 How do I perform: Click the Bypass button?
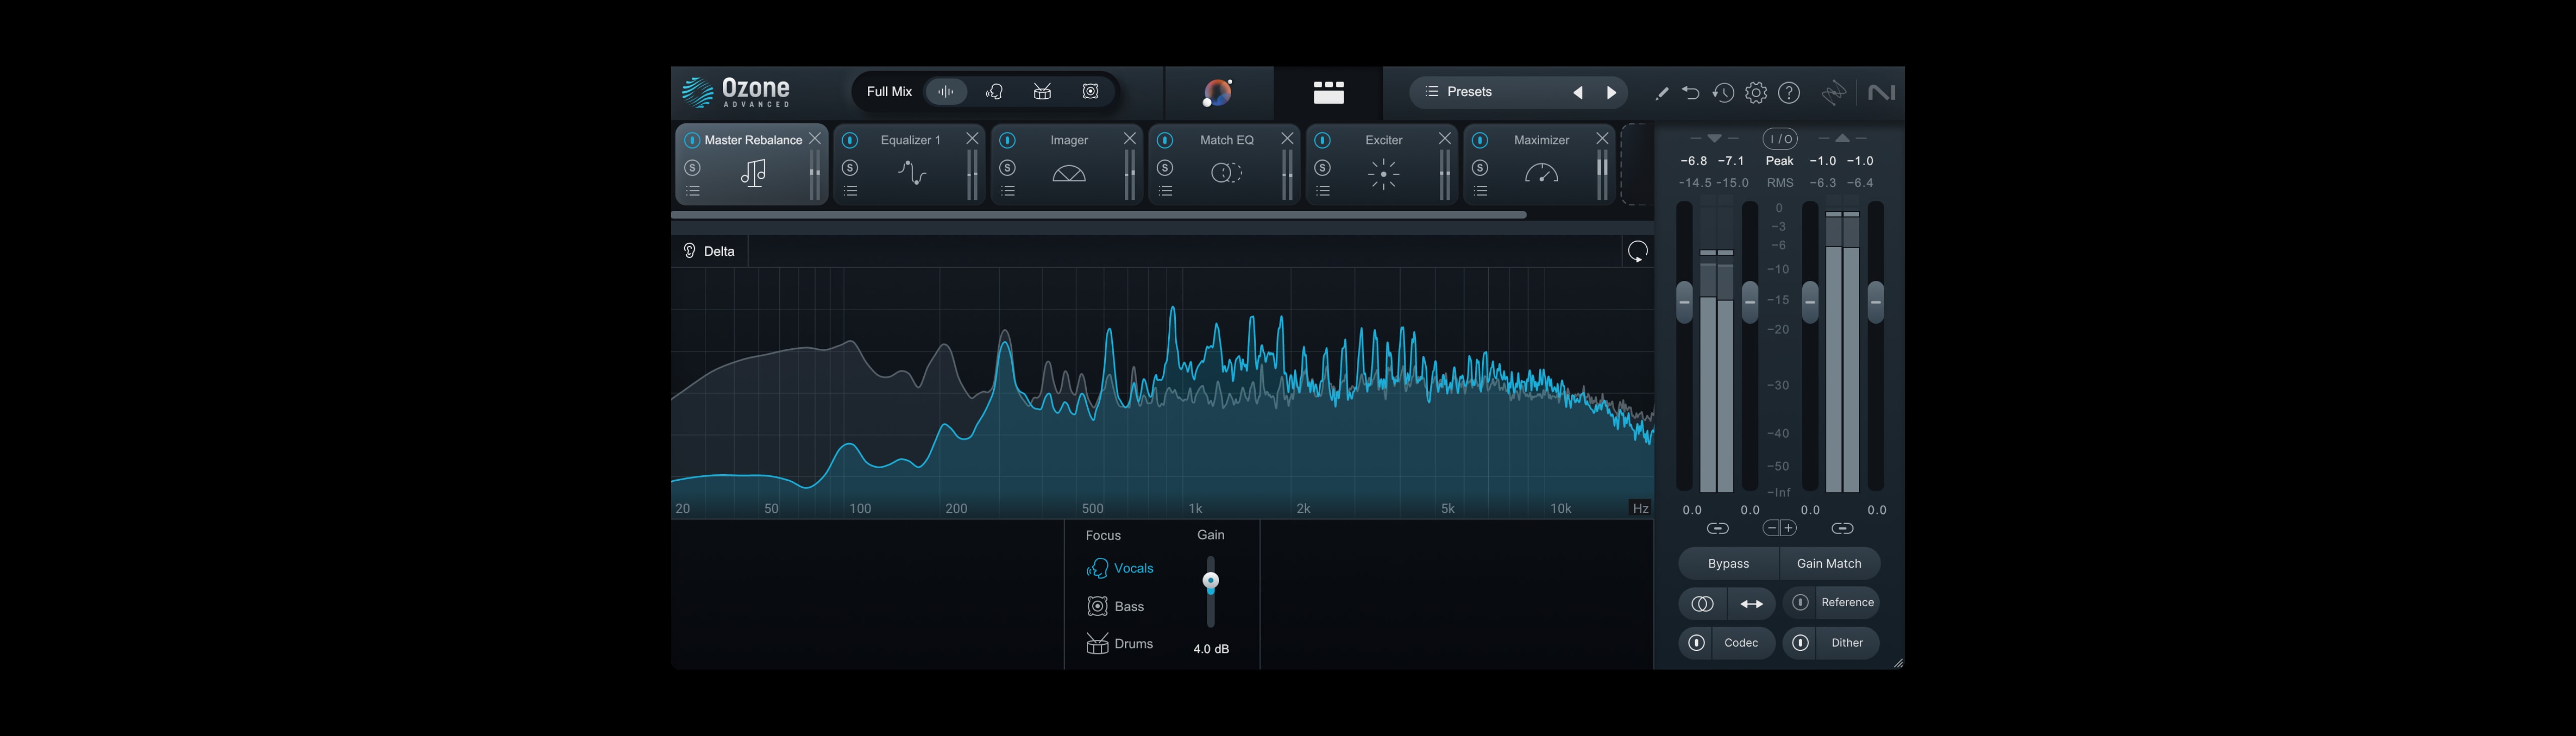tap(1728, 564)
